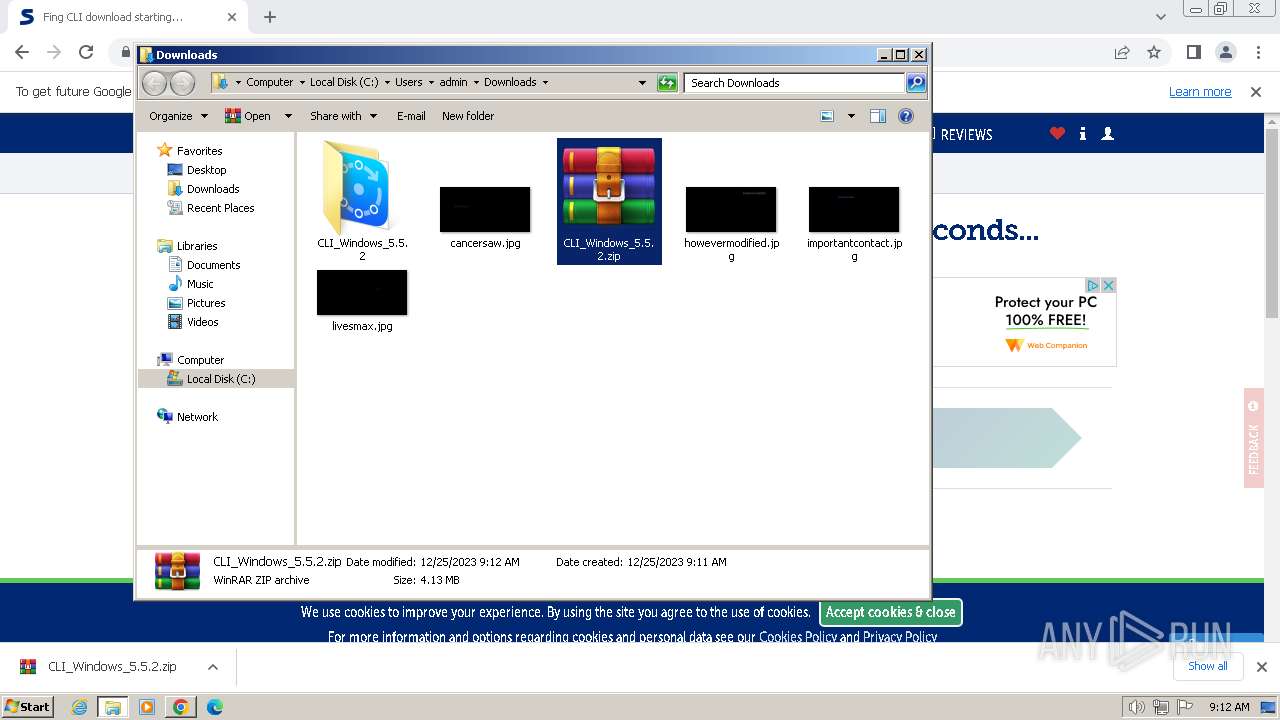Viewport: 1280px width, 720px height.
Task: Open the Organize menu
Action: [x=178, y=116]
